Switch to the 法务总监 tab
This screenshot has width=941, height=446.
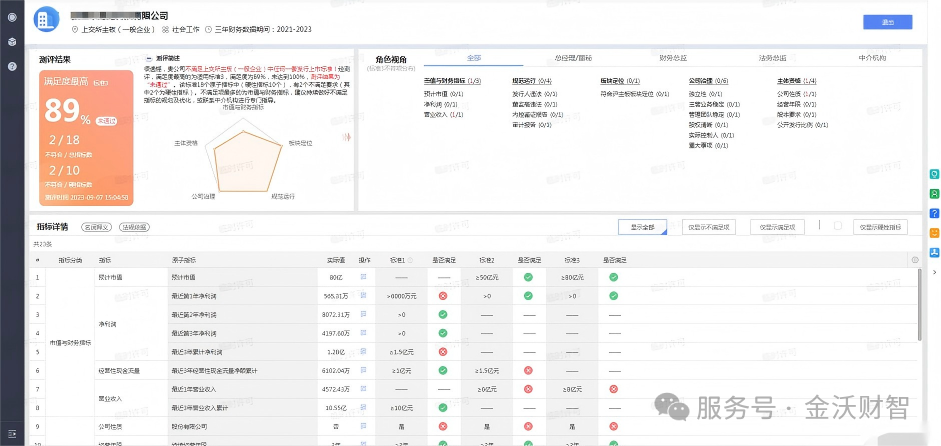click(x=772, y=58)
